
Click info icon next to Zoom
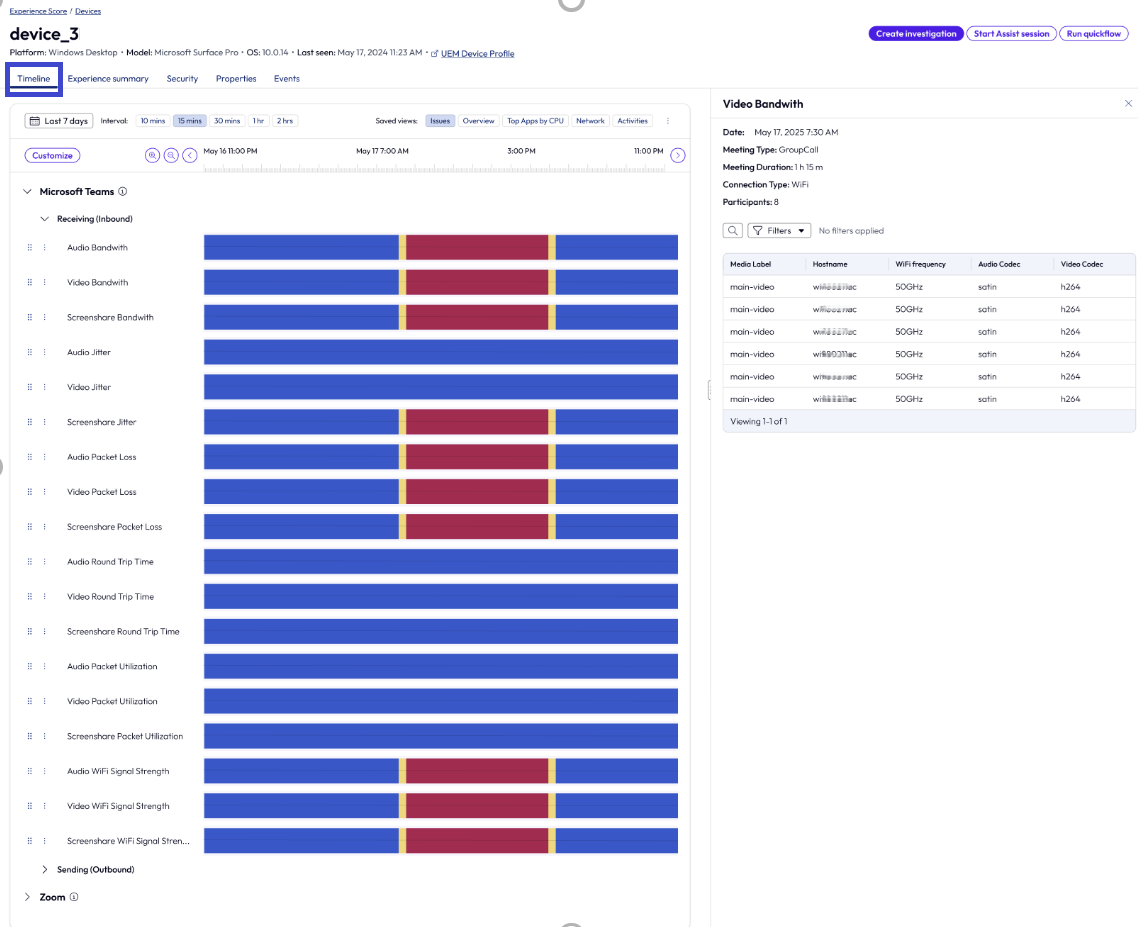click(74, 897)
